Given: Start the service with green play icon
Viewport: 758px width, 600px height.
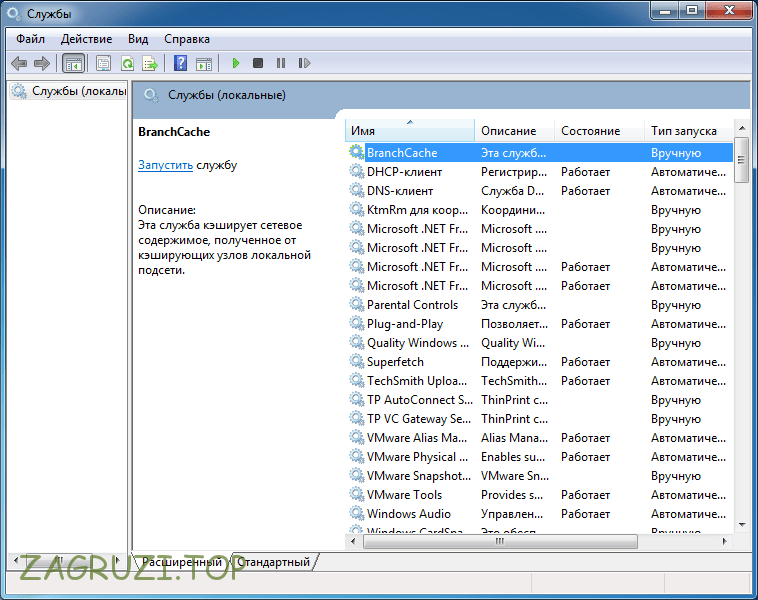Looking at the screenshot, I should [236, 63].
